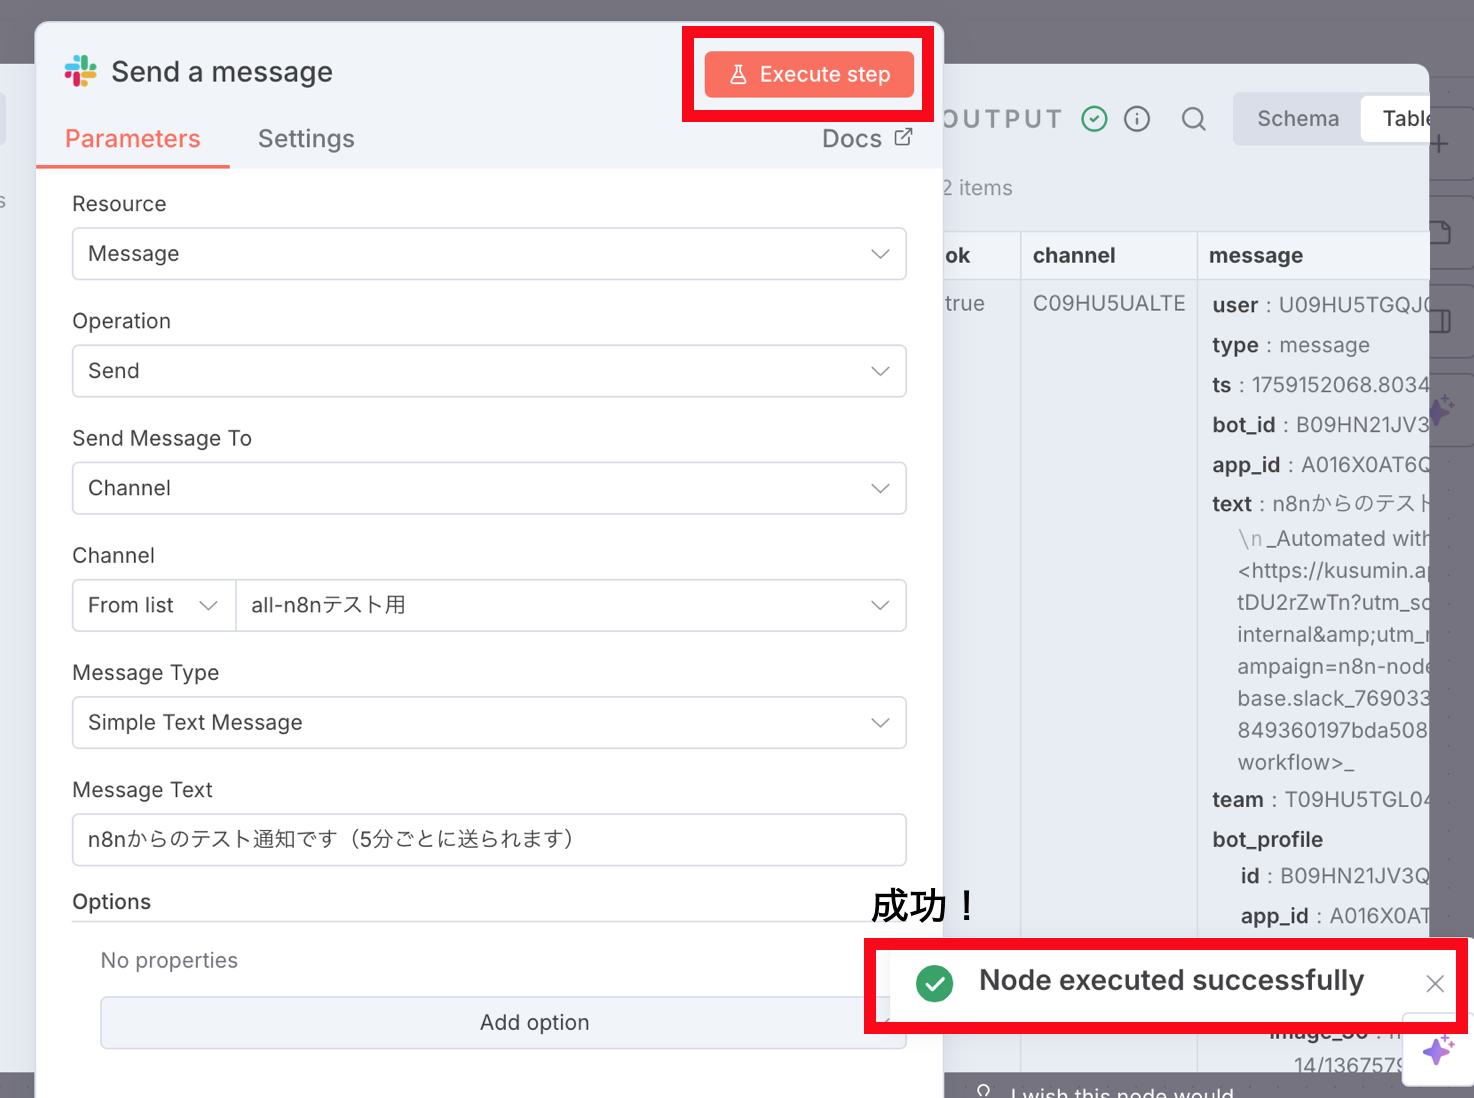1474x1098 pixels.
Task: Click the team value row
Action: [x=1321, y=800]
